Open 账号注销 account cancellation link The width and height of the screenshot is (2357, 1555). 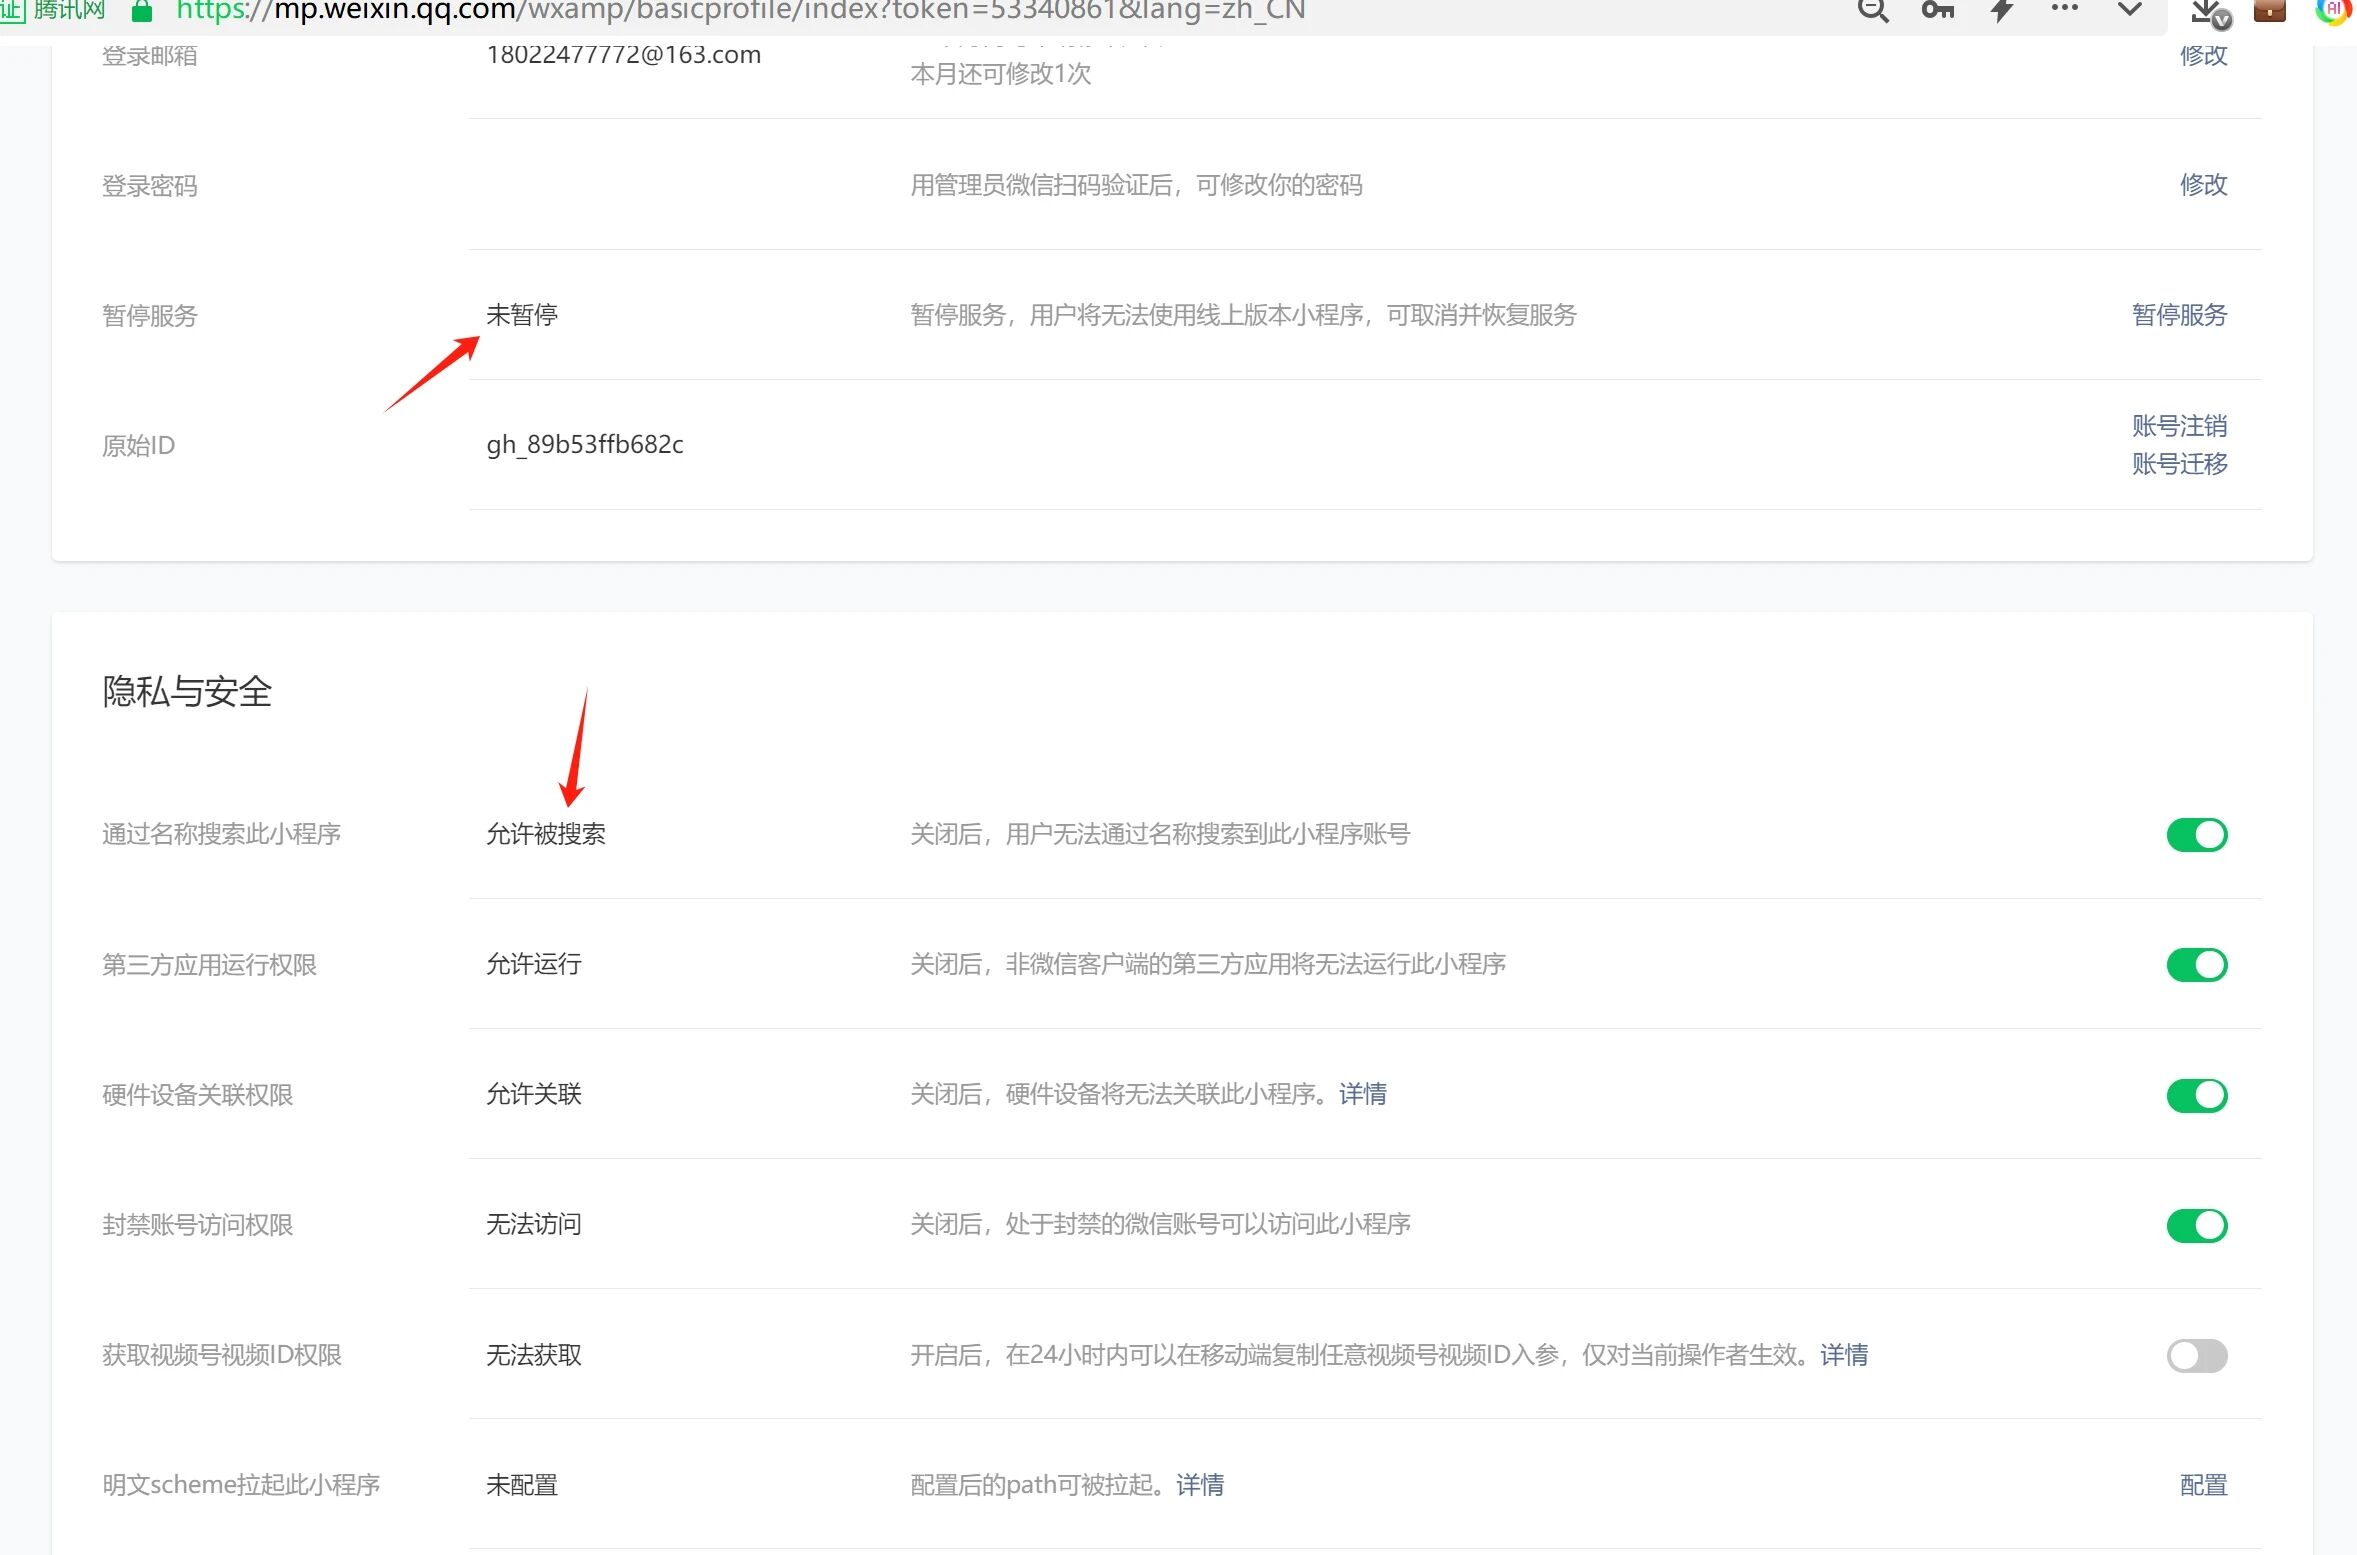coord(2179,426)
